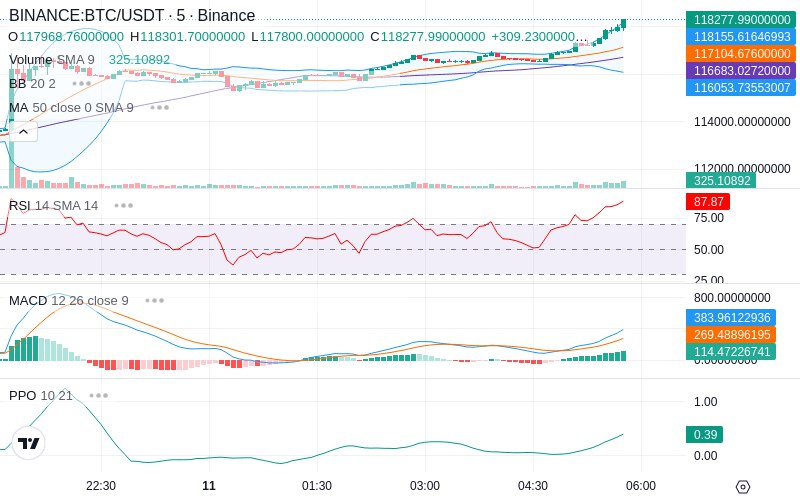Click the current price label 118277.99
Viewport: 800px width, 500px height.
point(741,19)
